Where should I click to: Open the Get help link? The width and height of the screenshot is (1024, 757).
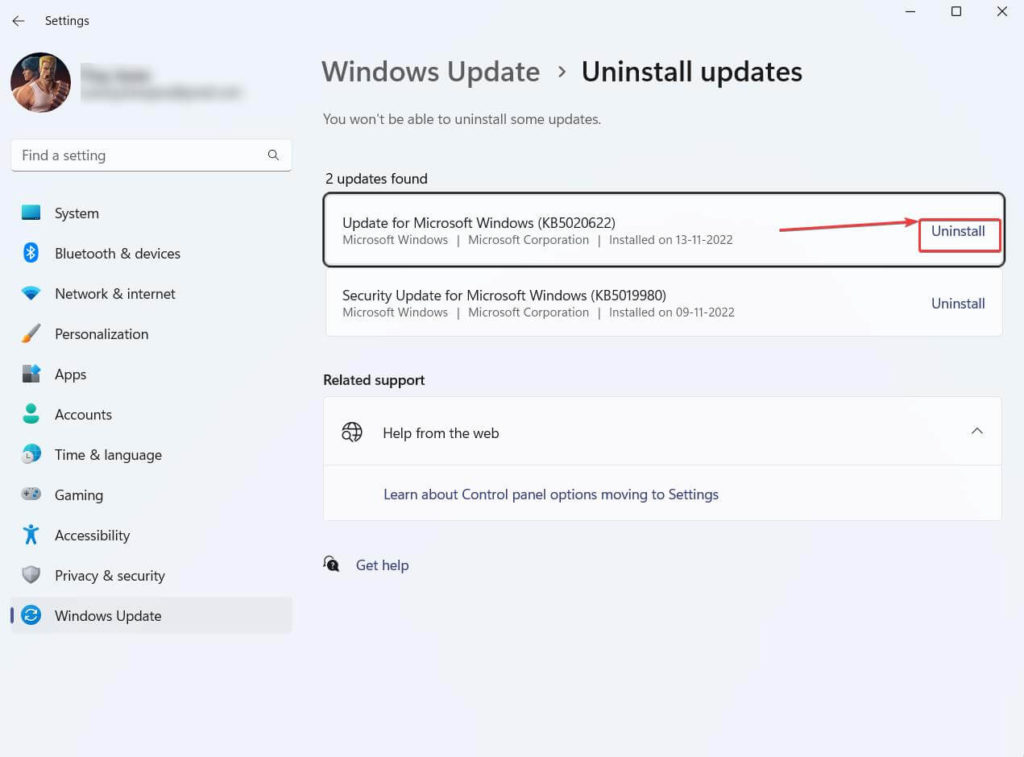point(382,565)
